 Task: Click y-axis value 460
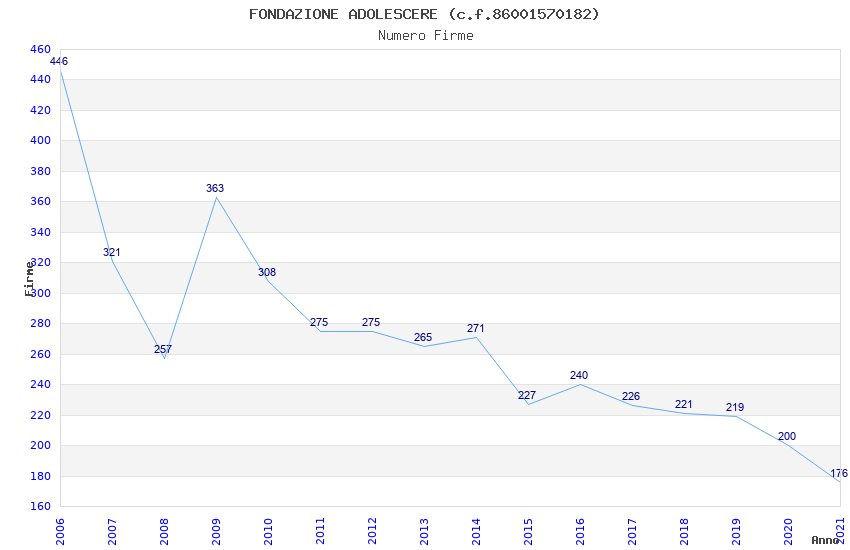point(41,49)
